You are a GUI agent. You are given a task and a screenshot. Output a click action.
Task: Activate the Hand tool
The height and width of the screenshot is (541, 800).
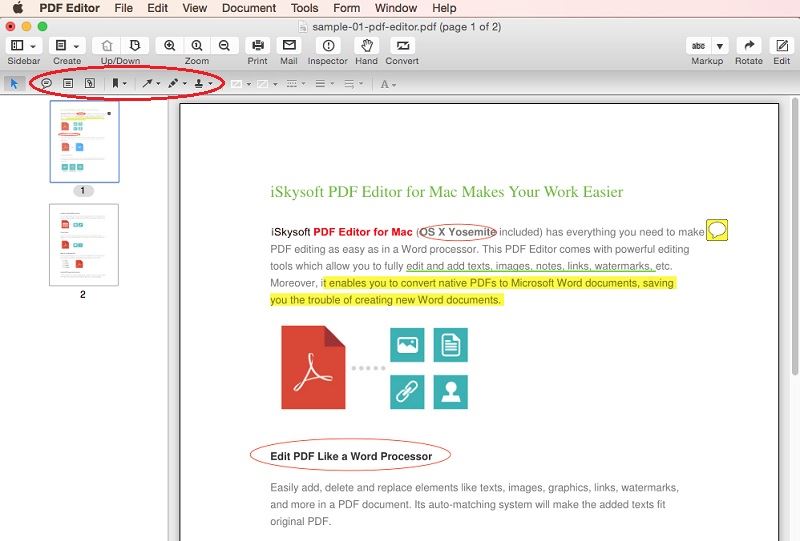pos(366,45)
